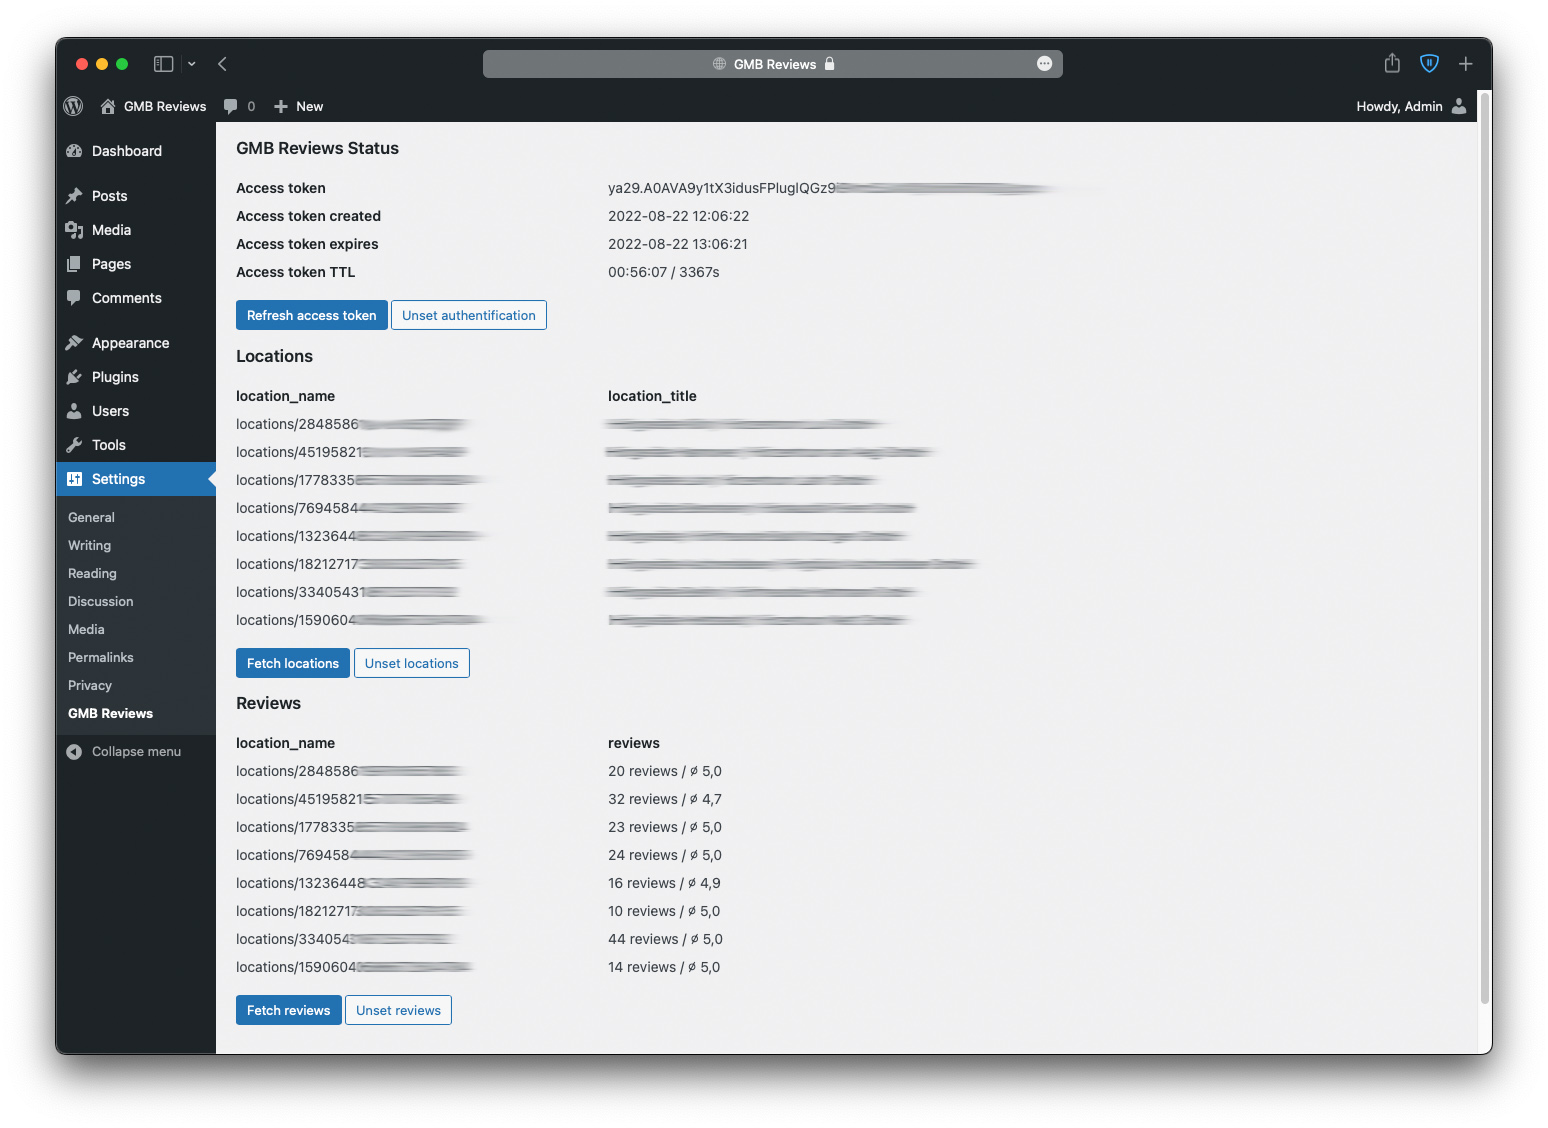Select the 16 reviews / ø 4,9 entry
Screen dimensions: 1548x1128
[x=664, y=883]
